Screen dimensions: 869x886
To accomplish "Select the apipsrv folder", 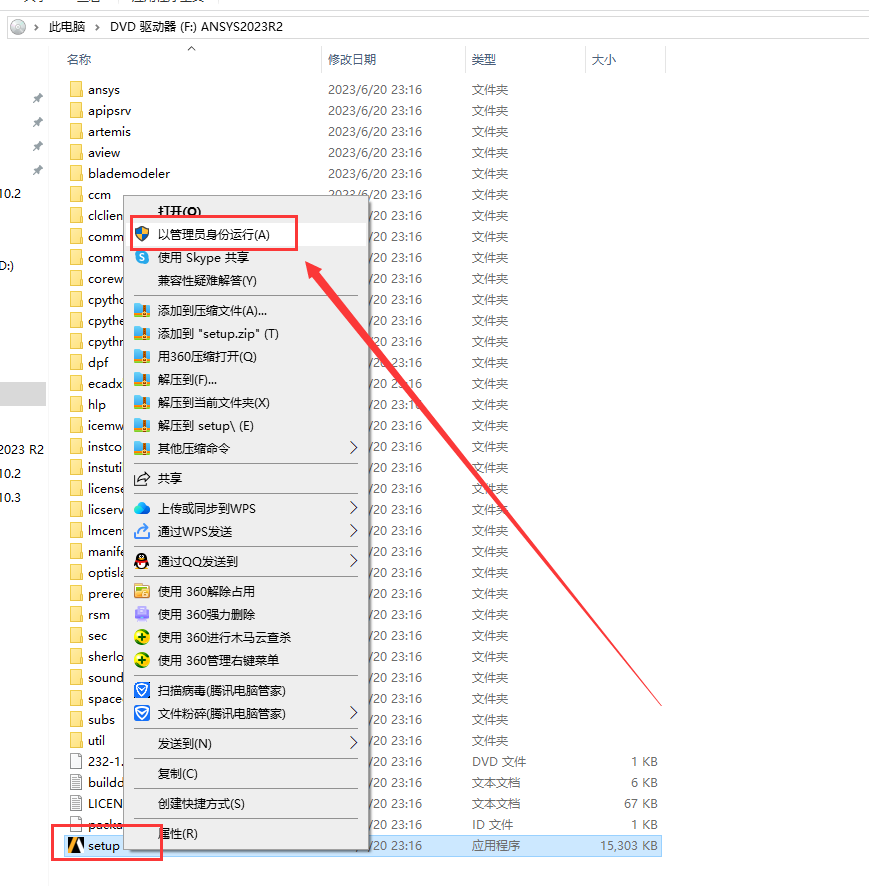I will point(109,111).
